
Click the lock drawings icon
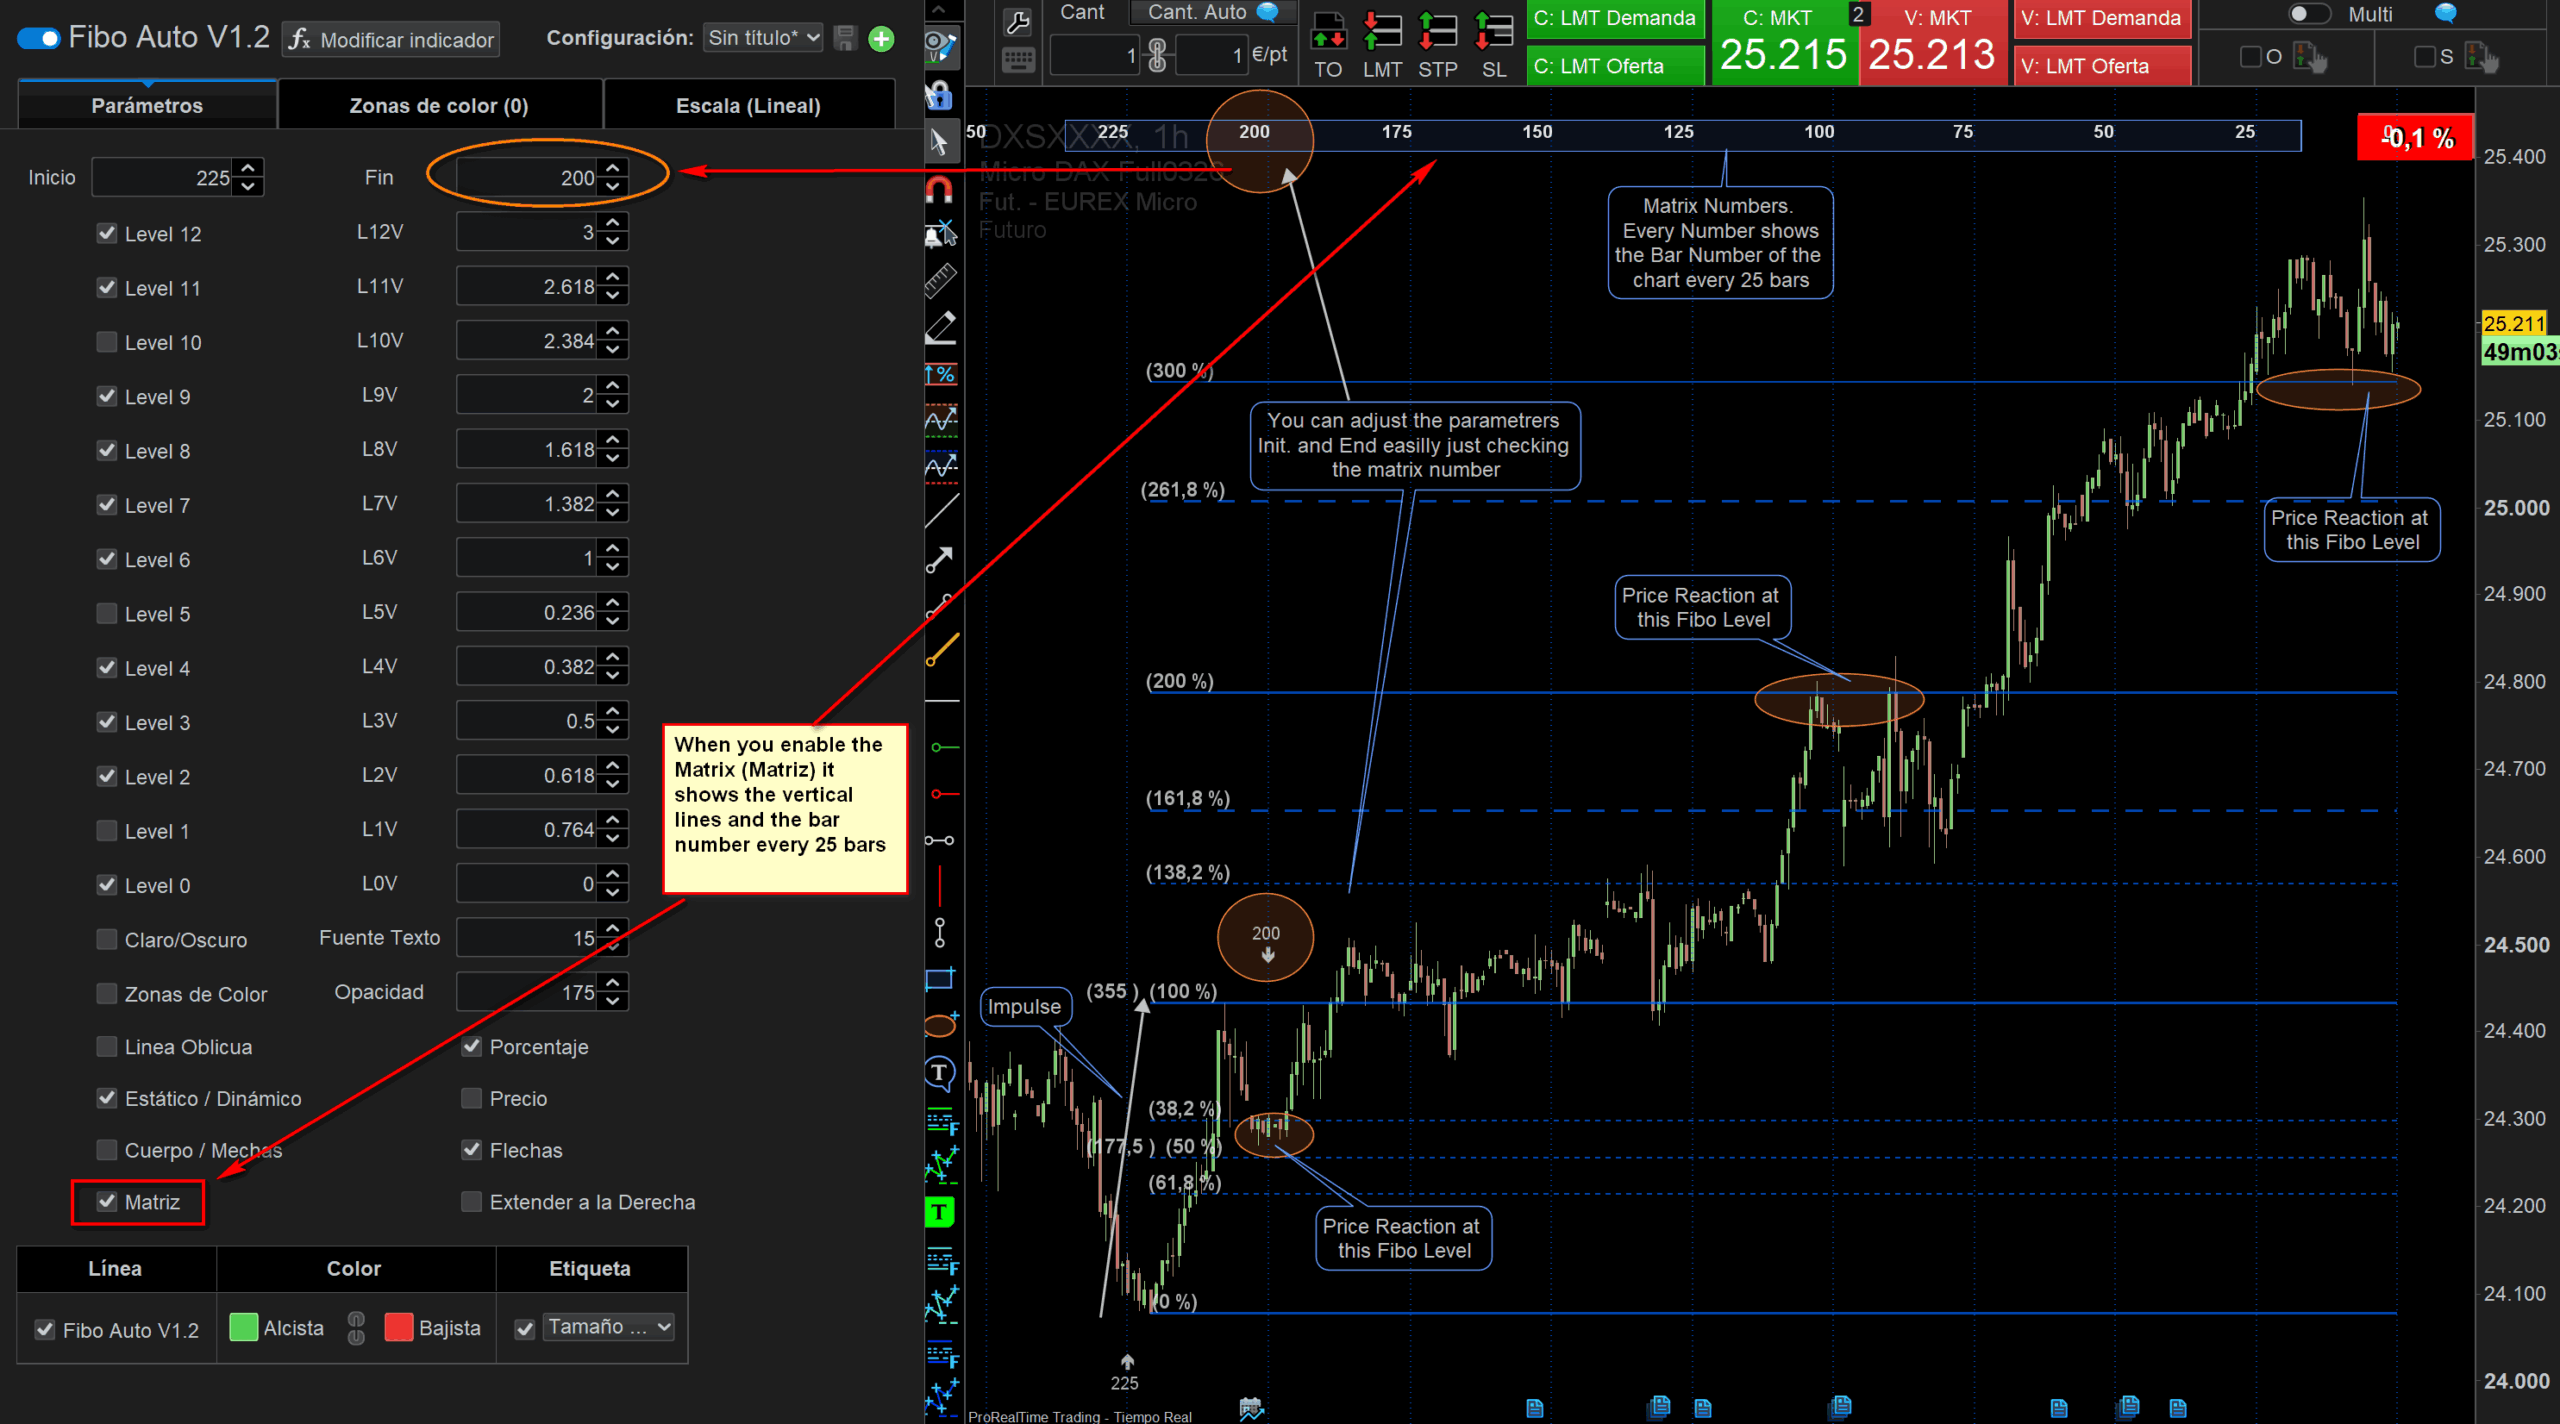(x=939, y=96)
